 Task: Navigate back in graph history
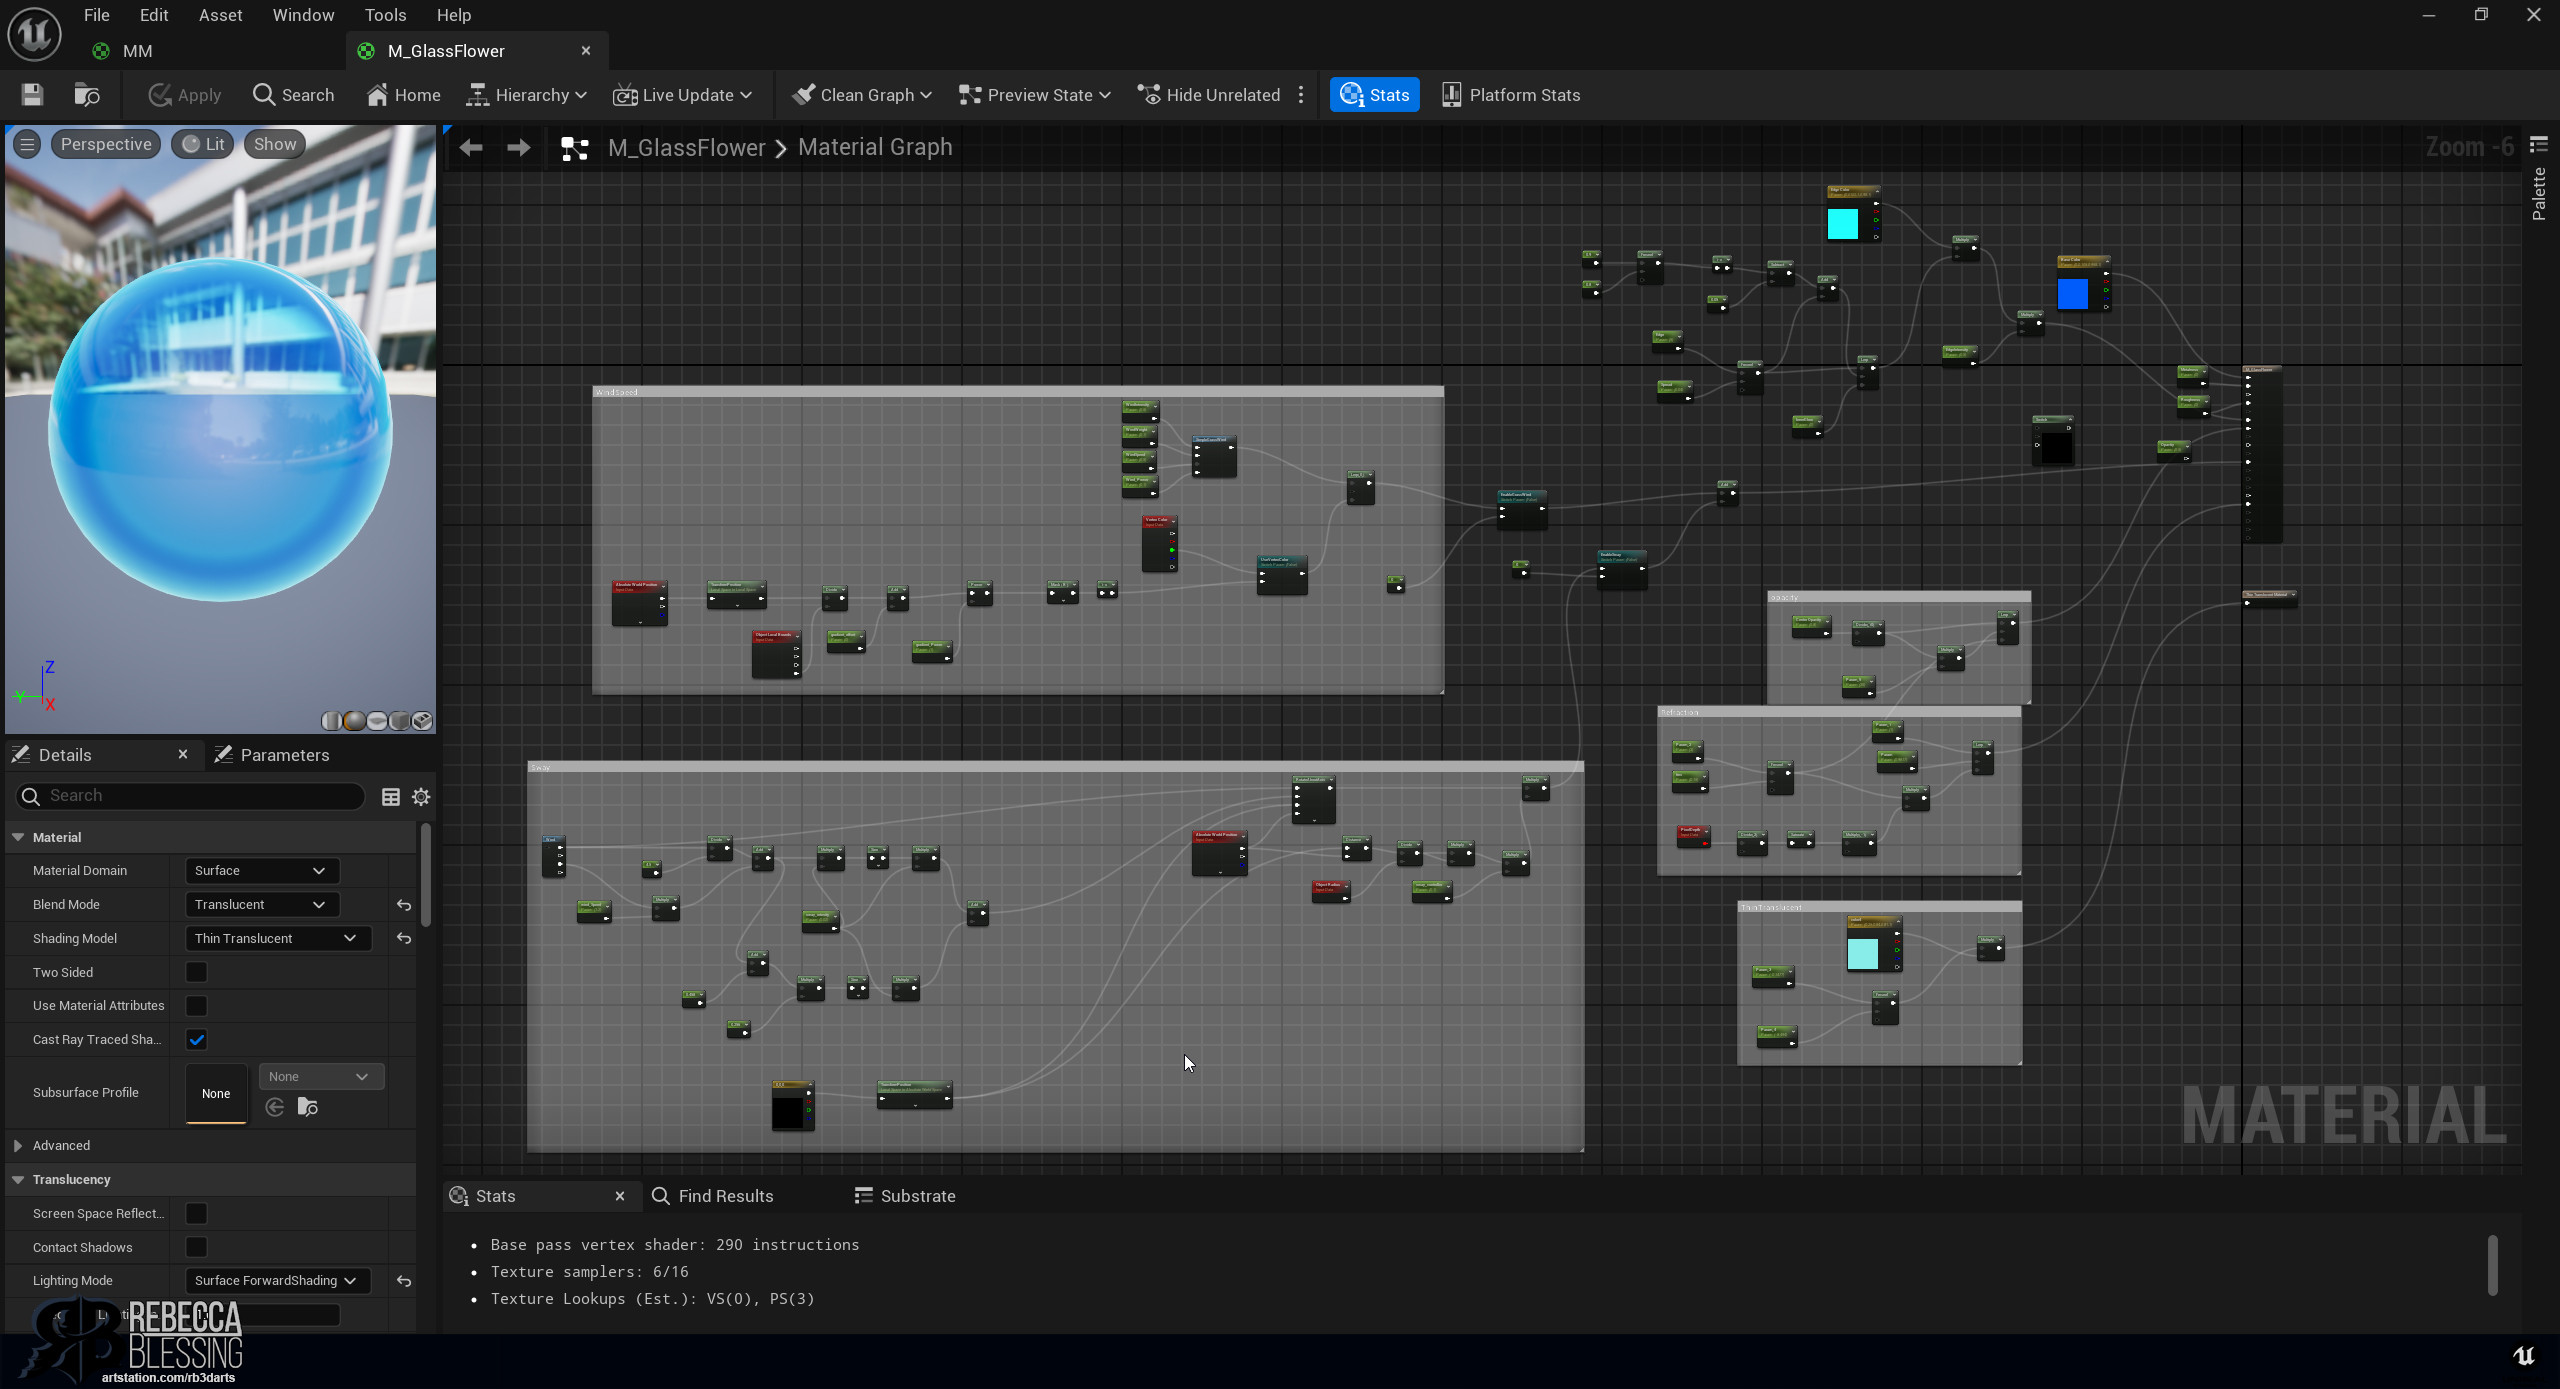coord(471,148)
